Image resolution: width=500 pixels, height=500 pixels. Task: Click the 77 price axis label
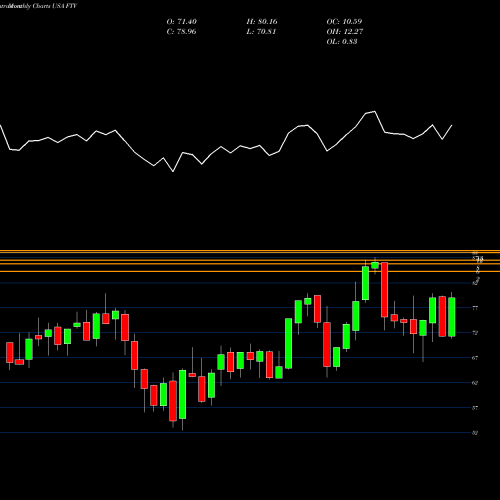point(475,308)
